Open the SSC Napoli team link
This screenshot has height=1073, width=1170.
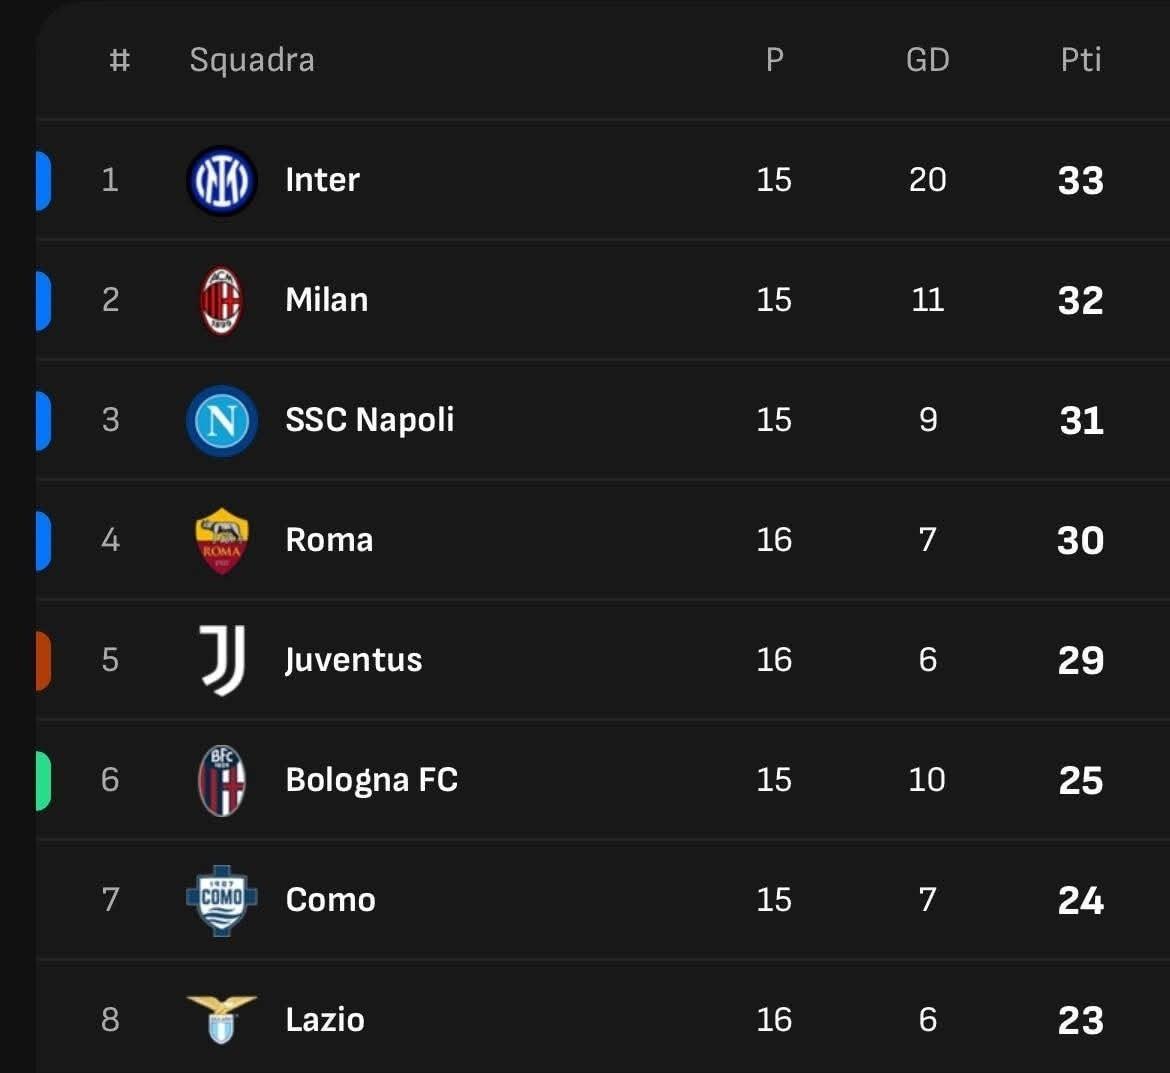370,420
